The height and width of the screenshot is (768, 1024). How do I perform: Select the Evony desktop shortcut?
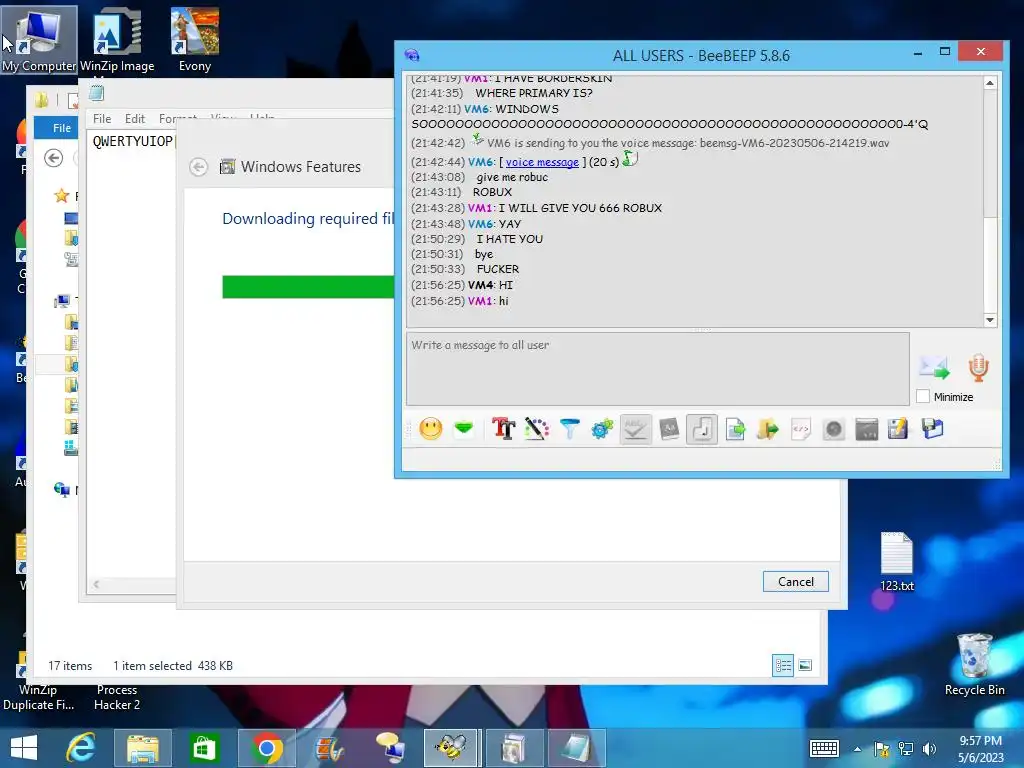(195, 40)
